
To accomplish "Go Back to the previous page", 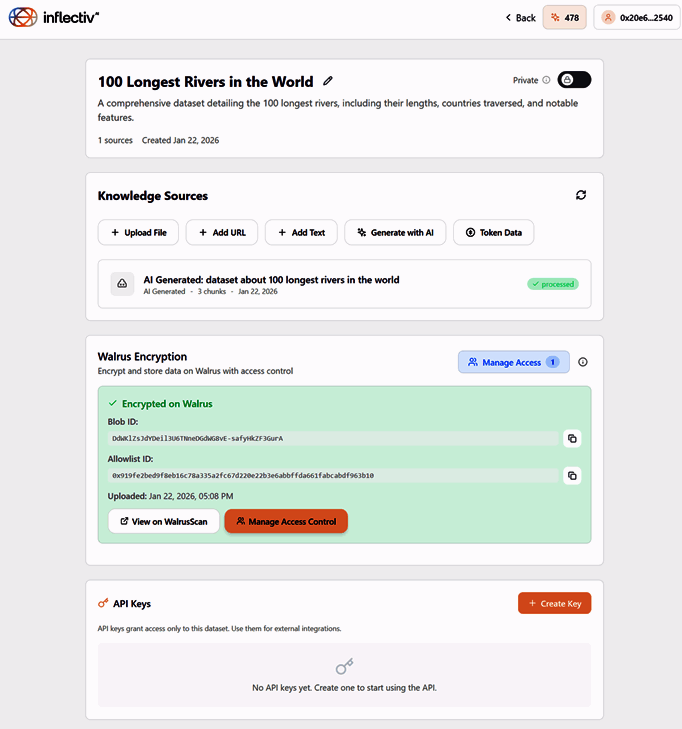I will tap(520, 18).
